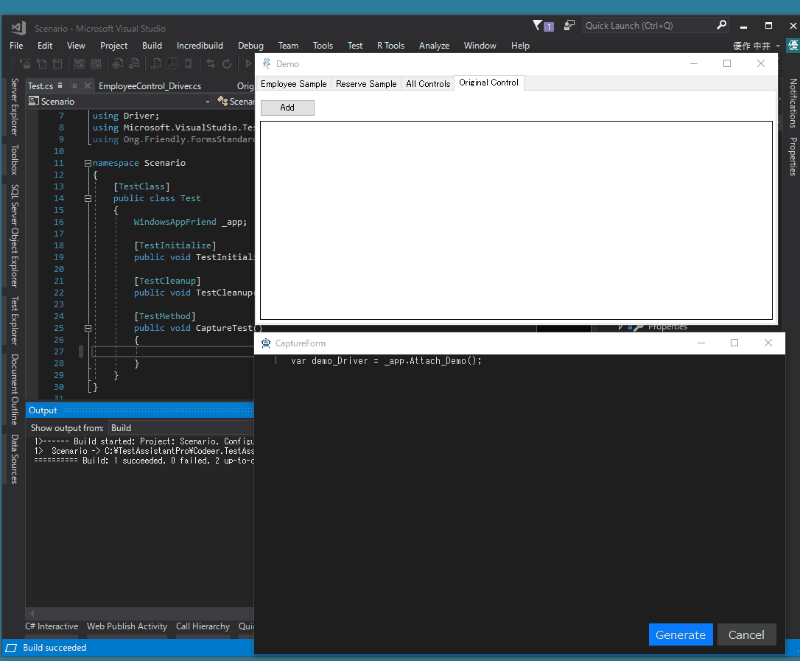Open the notifications filter flag icon

pos(537,25)
